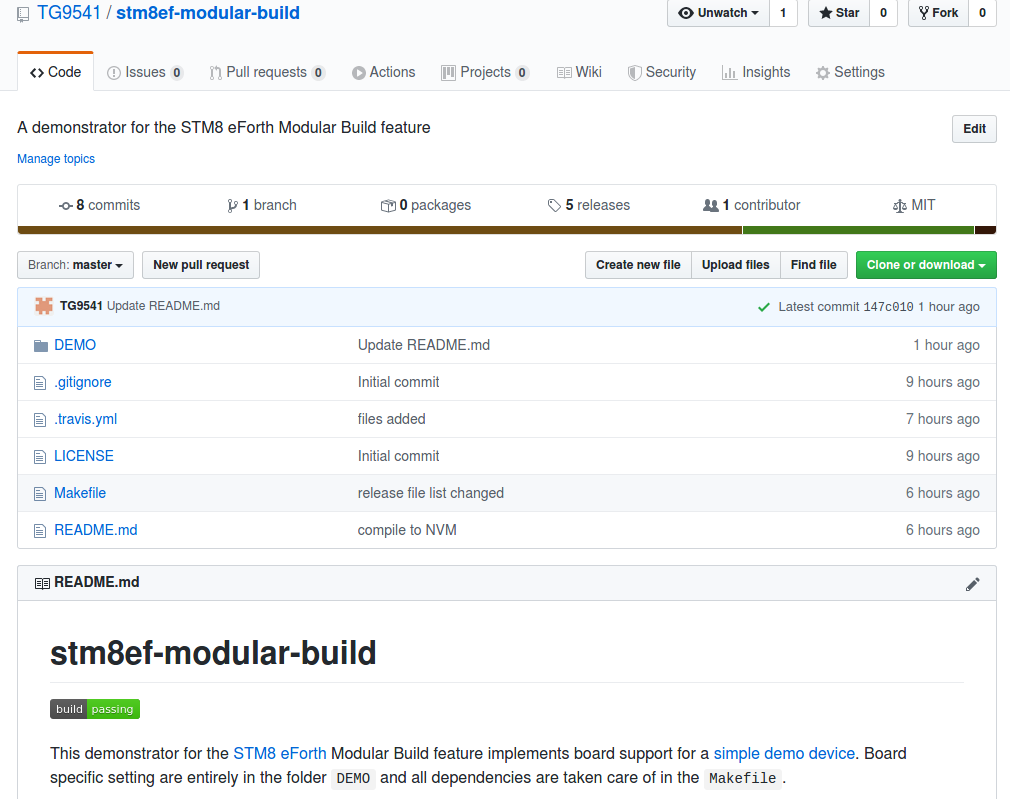Click the forks count of 0

982,13
